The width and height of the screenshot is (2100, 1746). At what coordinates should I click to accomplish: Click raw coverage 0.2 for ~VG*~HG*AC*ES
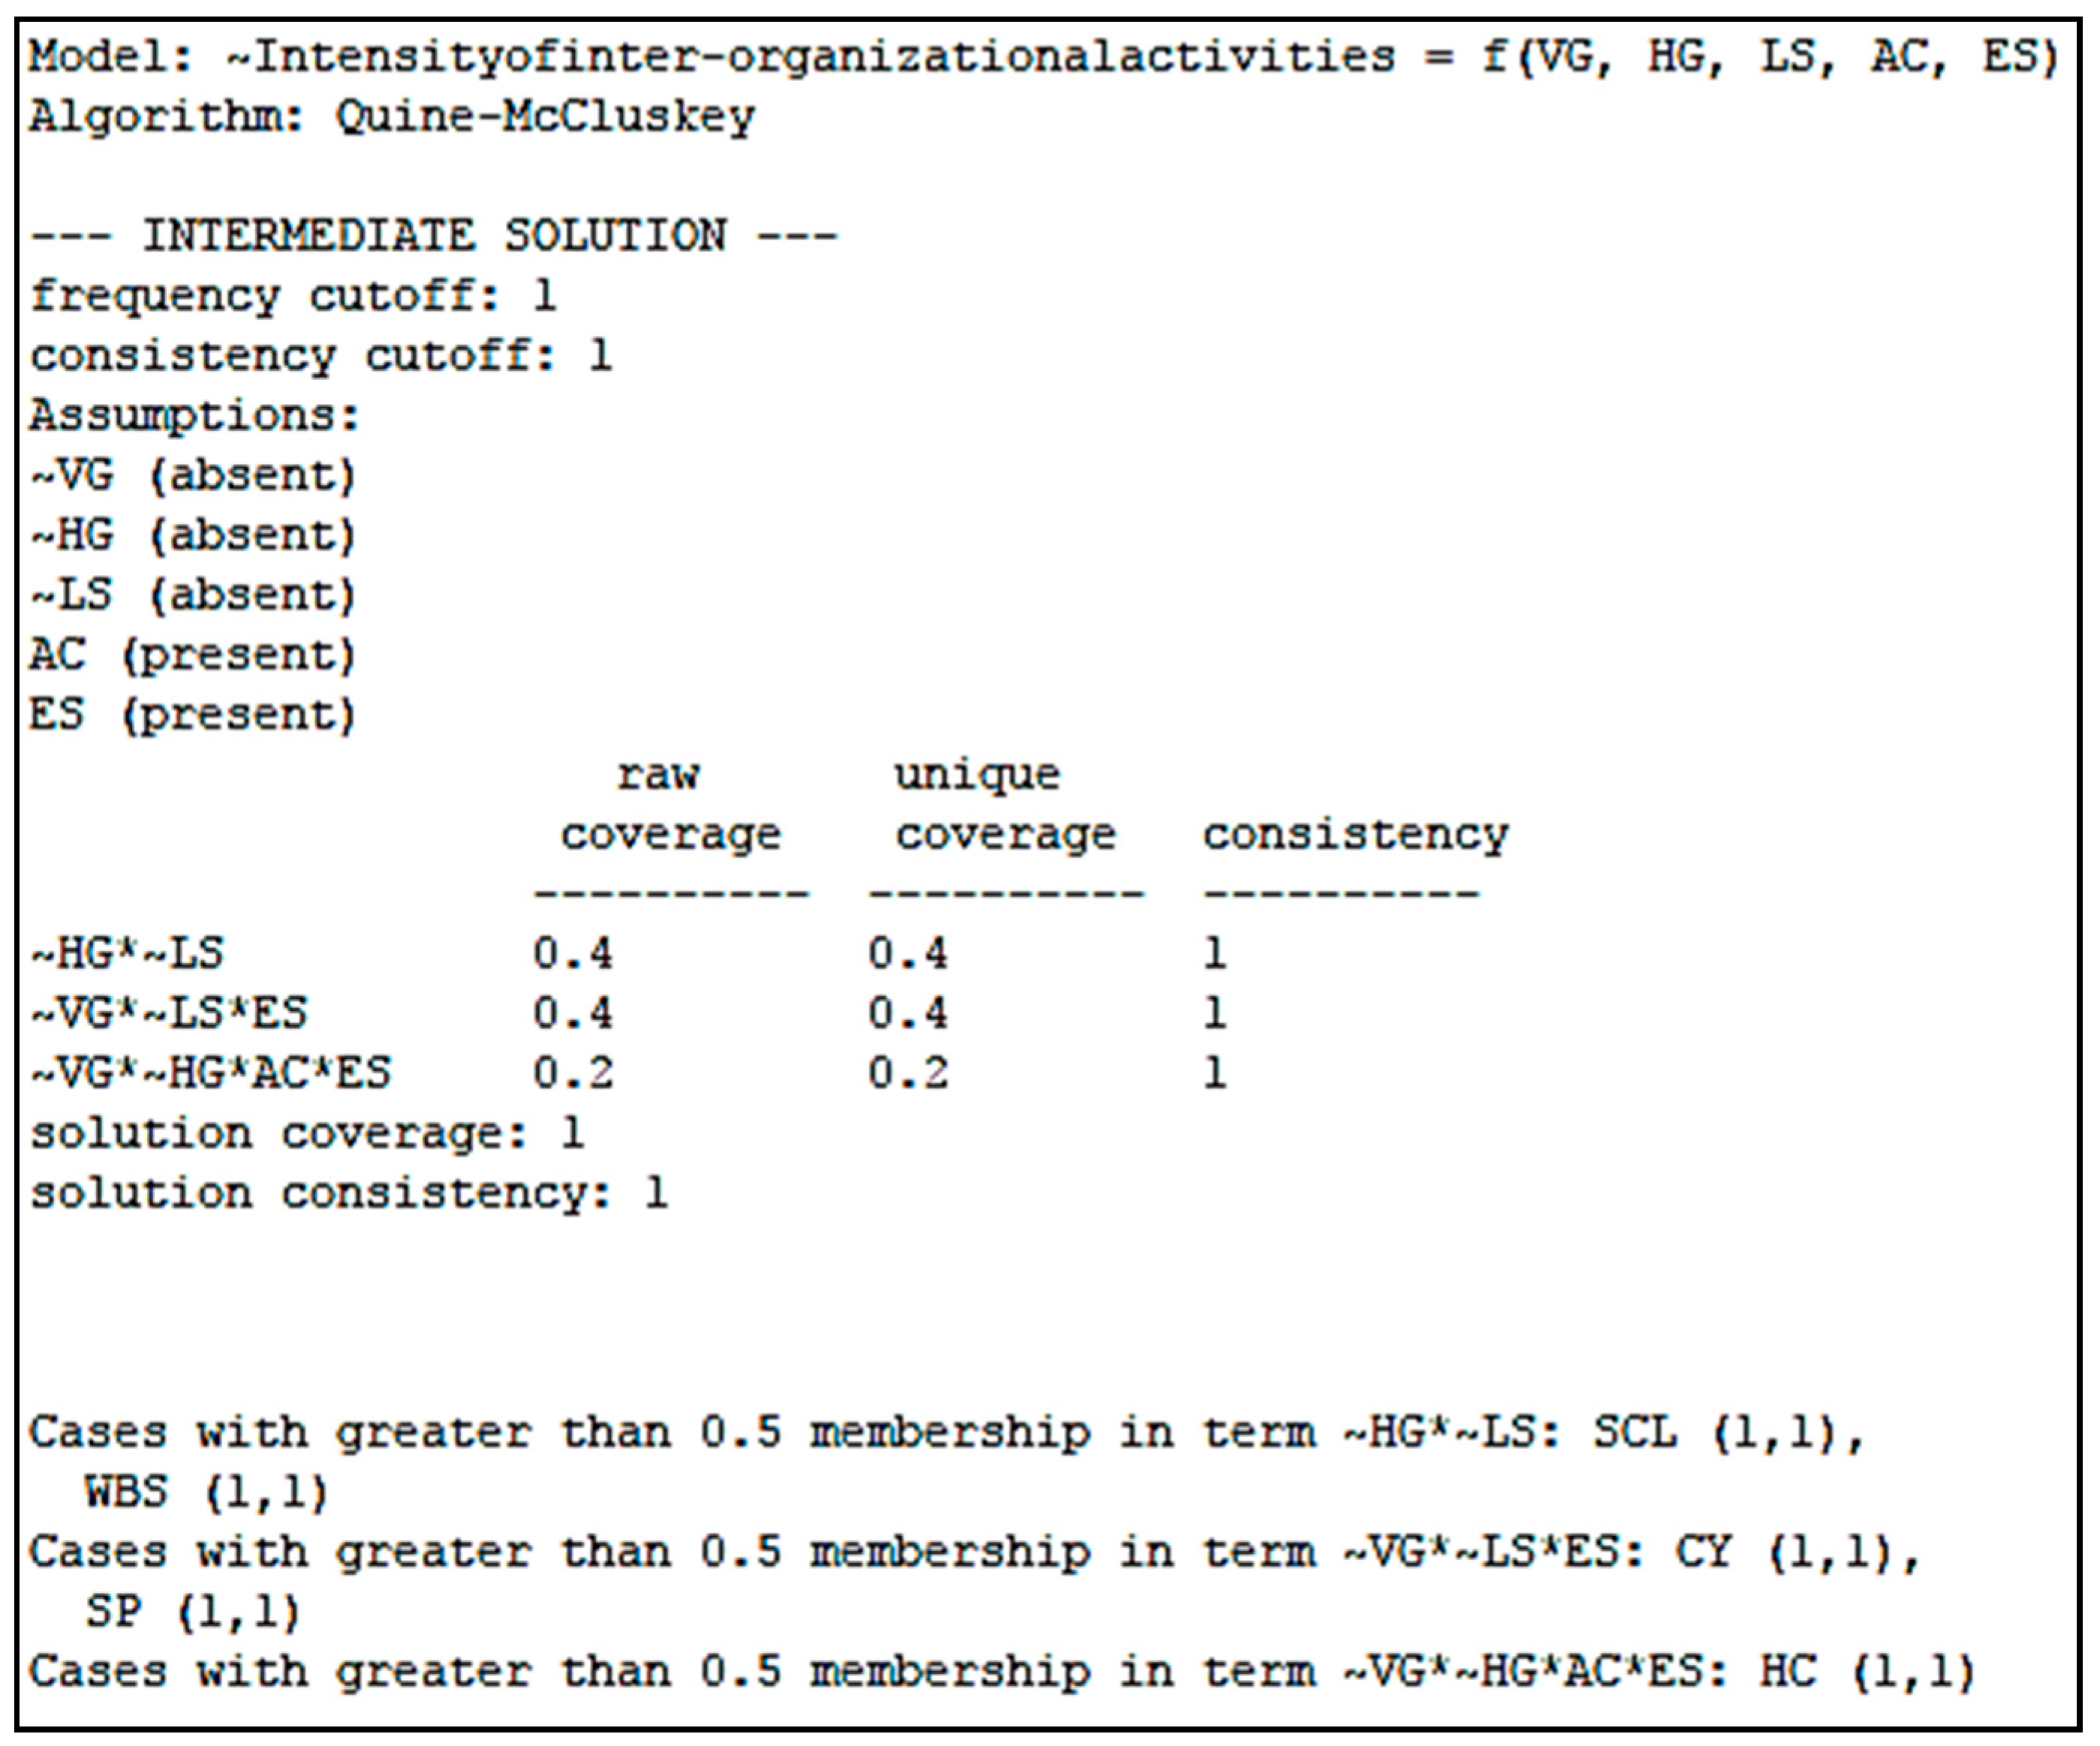(x=572, y=1073)
